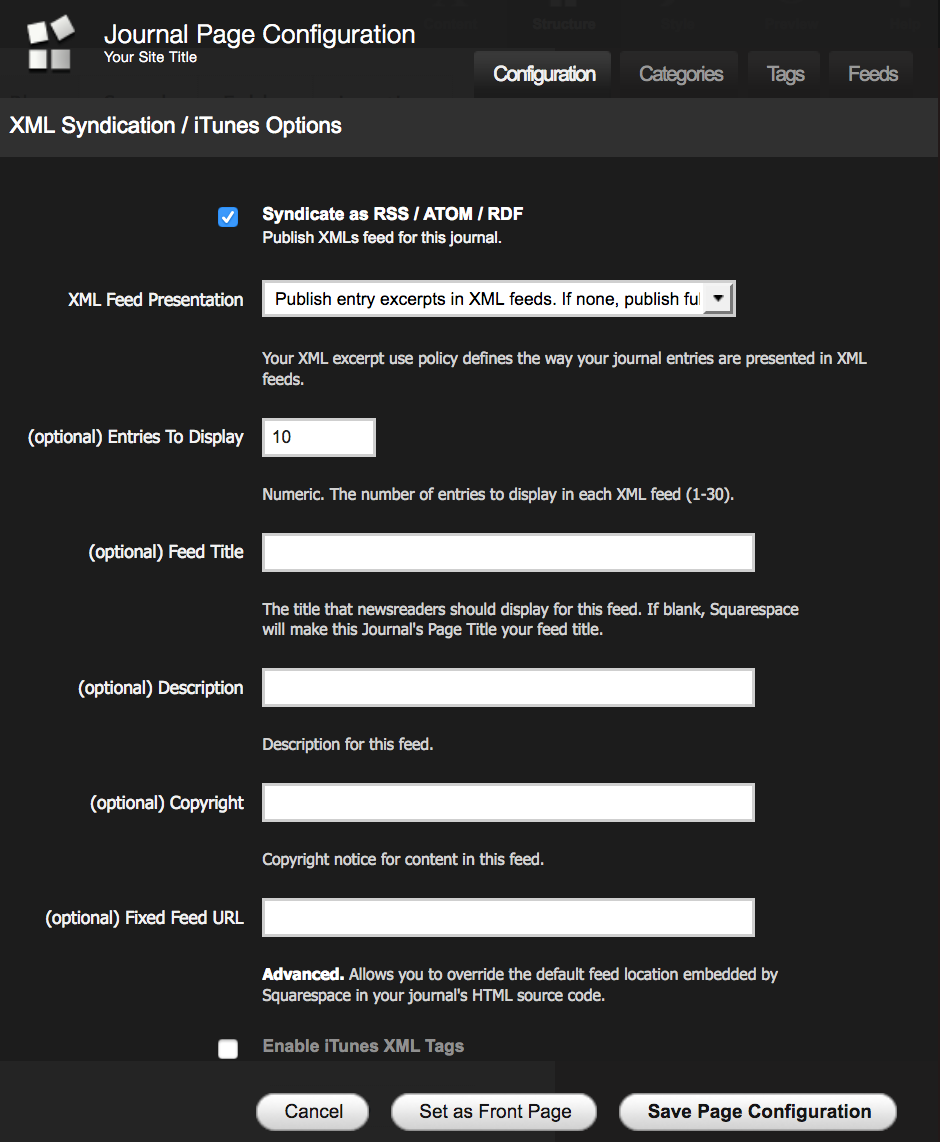
Task: Click the Squarespace logo icon
Action: click(50, 44)
